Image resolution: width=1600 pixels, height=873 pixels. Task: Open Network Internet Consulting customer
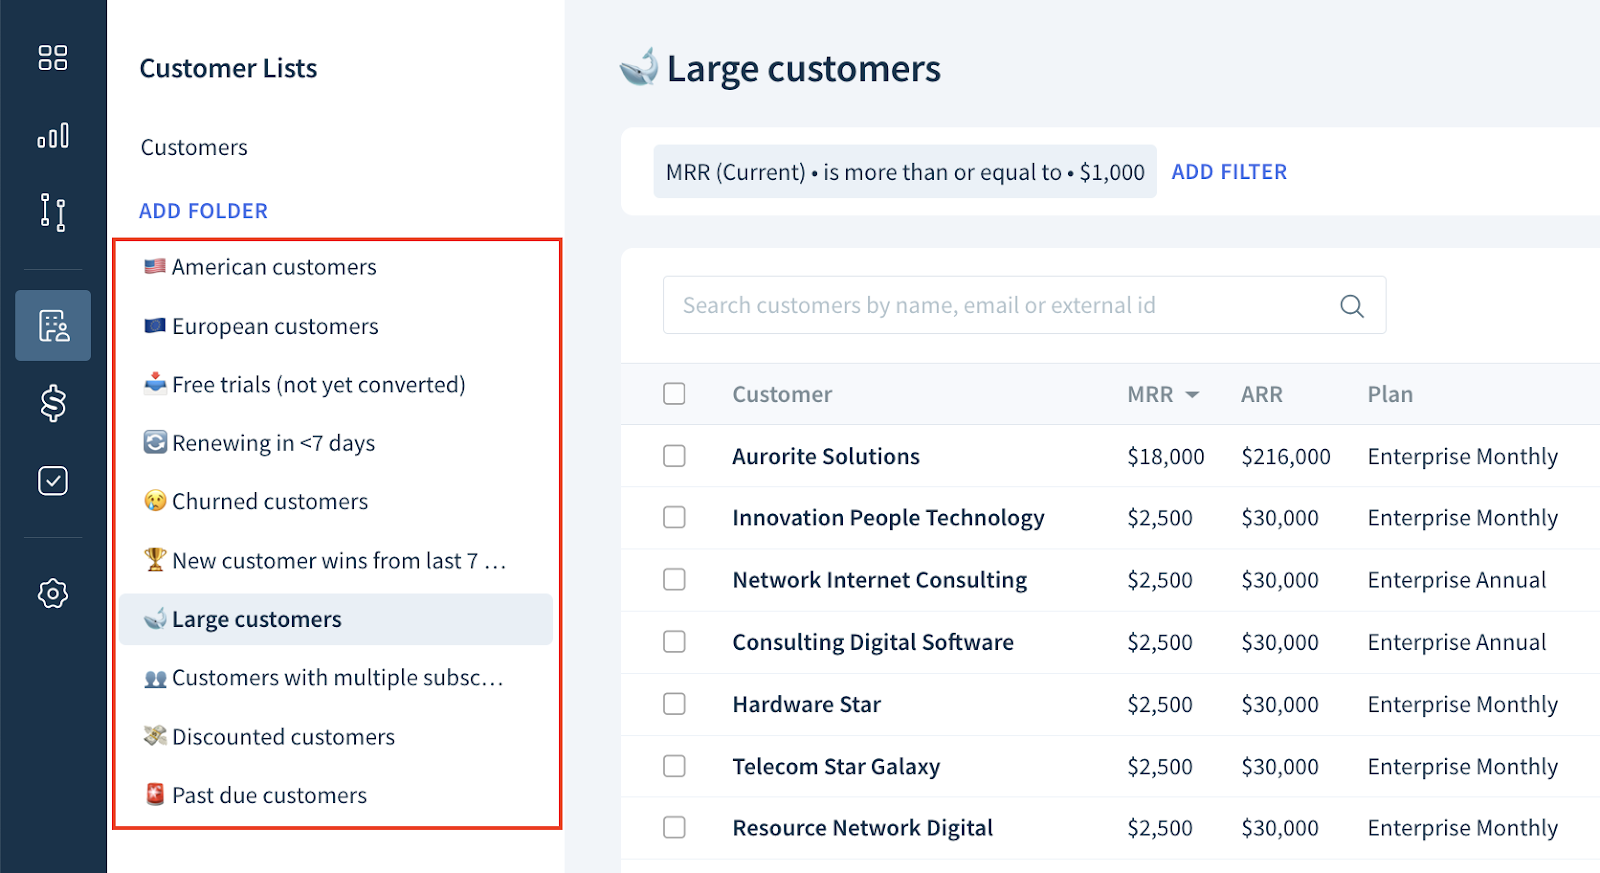(x=880, y=580)
